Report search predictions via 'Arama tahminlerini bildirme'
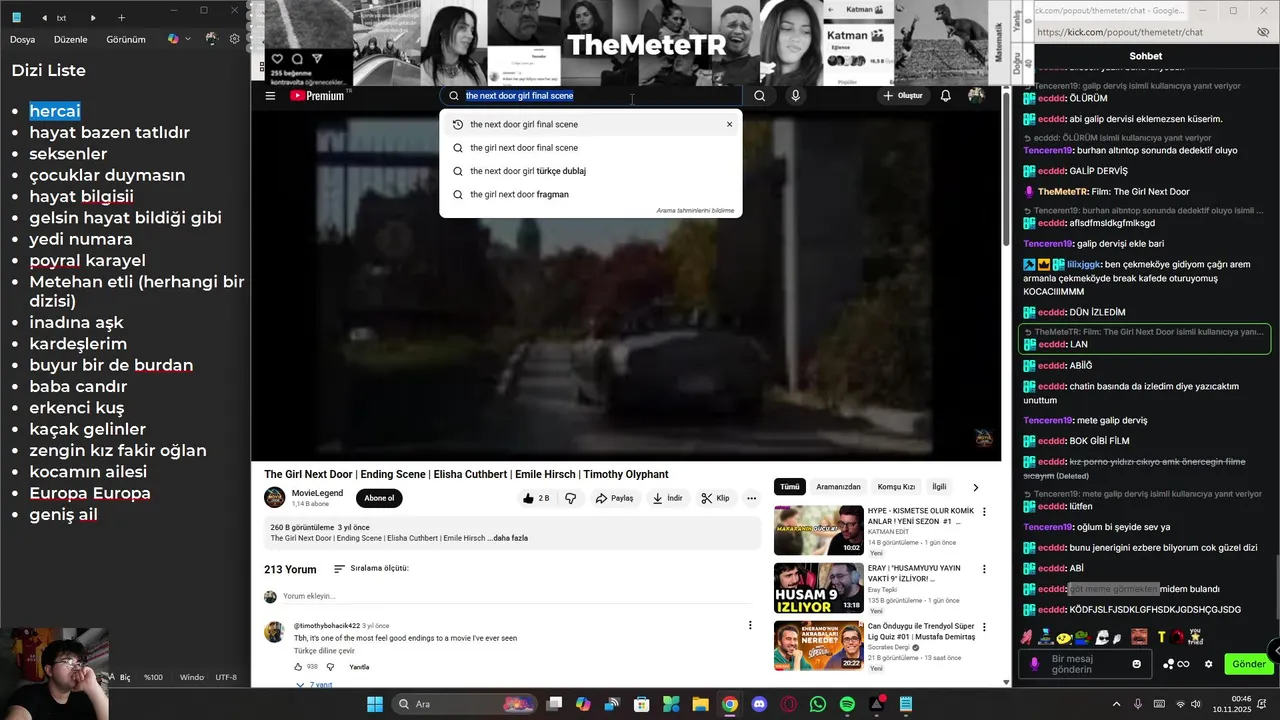Viewport: 1280px width, 720px height. pyautogui.click(x=695, y=211)
